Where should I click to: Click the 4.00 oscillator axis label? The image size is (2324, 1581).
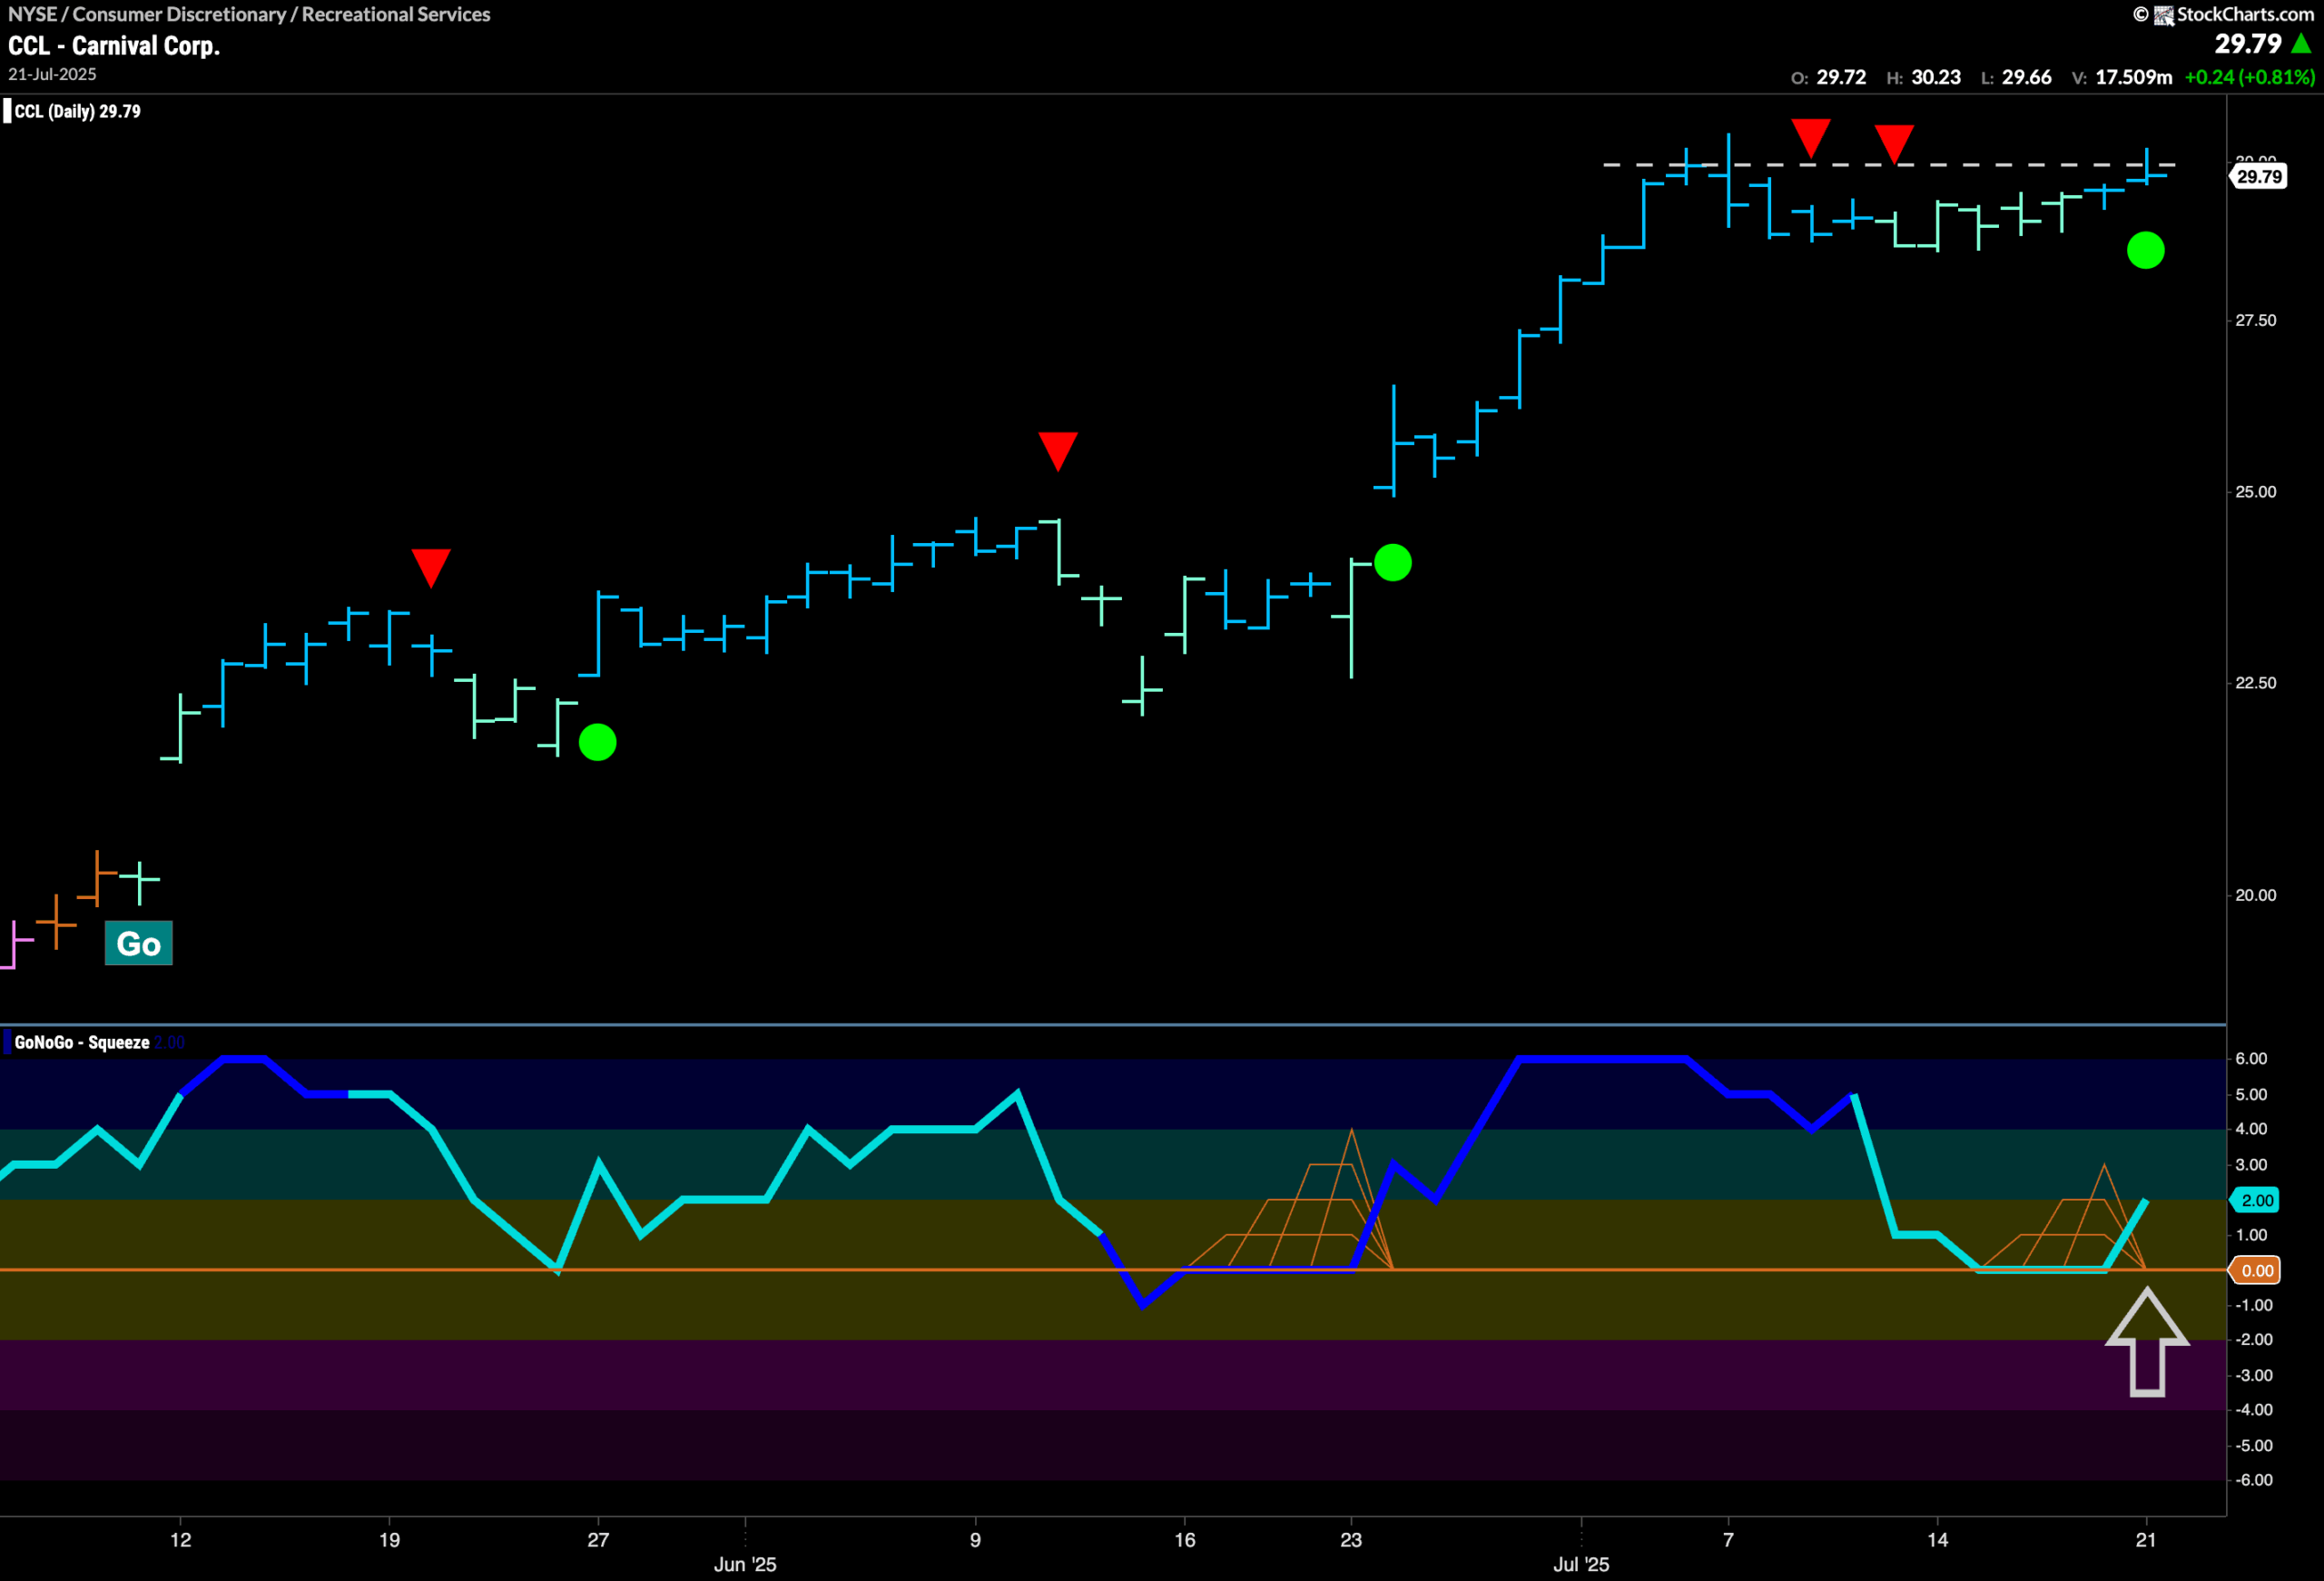click(2251, 1129)
